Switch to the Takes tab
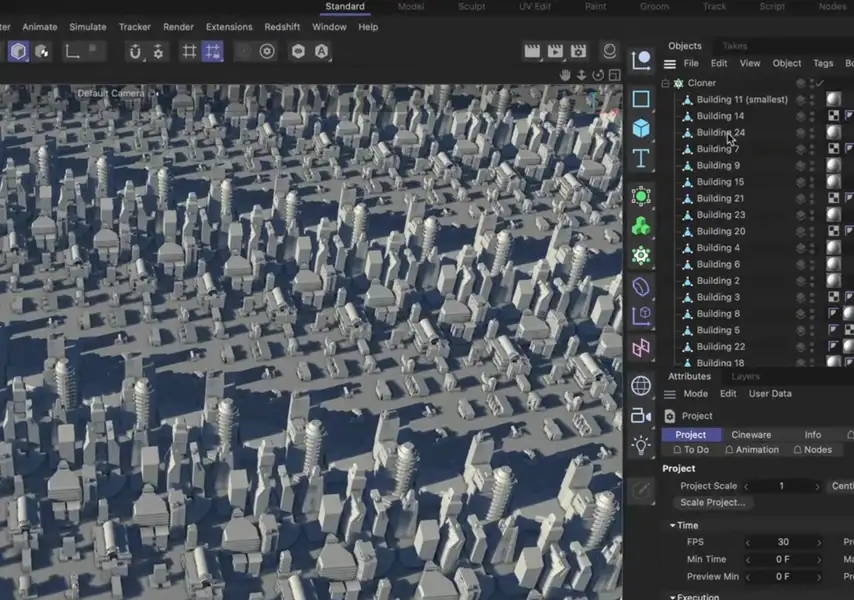Image resolution: width=854 pixels, height=600 pixels. (x=736, y=45)
